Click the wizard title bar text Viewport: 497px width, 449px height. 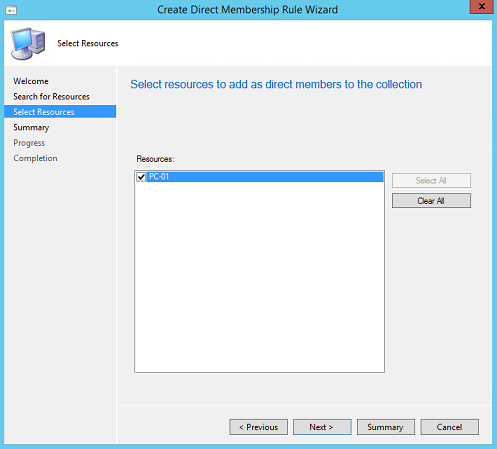[247, 10]
